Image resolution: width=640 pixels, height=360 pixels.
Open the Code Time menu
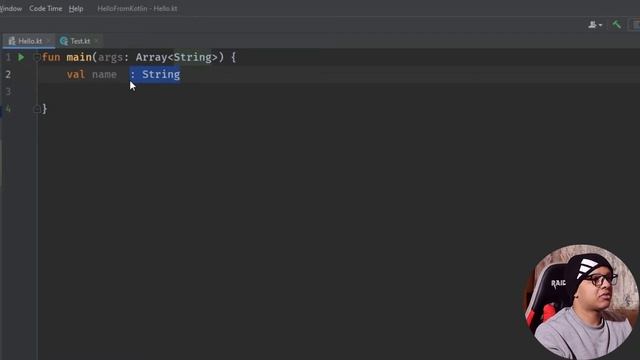tap(45, 8)
